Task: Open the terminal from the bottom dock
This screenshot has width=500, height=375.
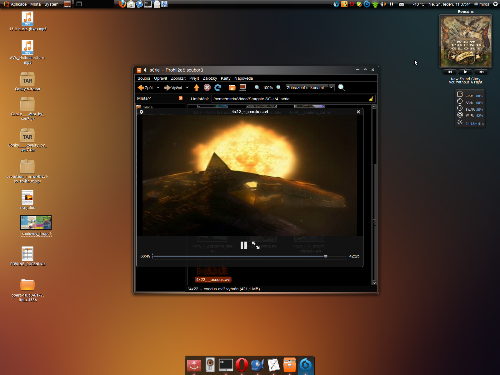Action: 226,365
